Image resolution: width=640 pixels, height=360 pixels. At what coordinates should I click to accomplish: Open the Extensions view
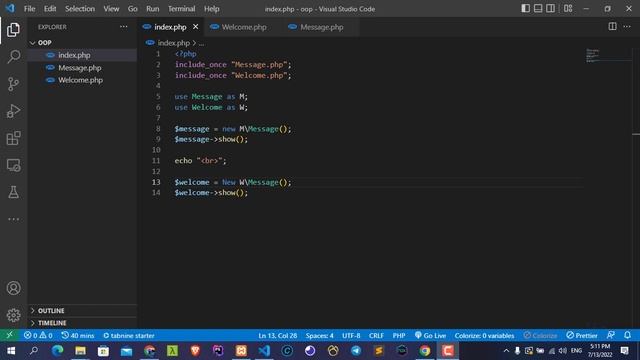tap(13, 138)
